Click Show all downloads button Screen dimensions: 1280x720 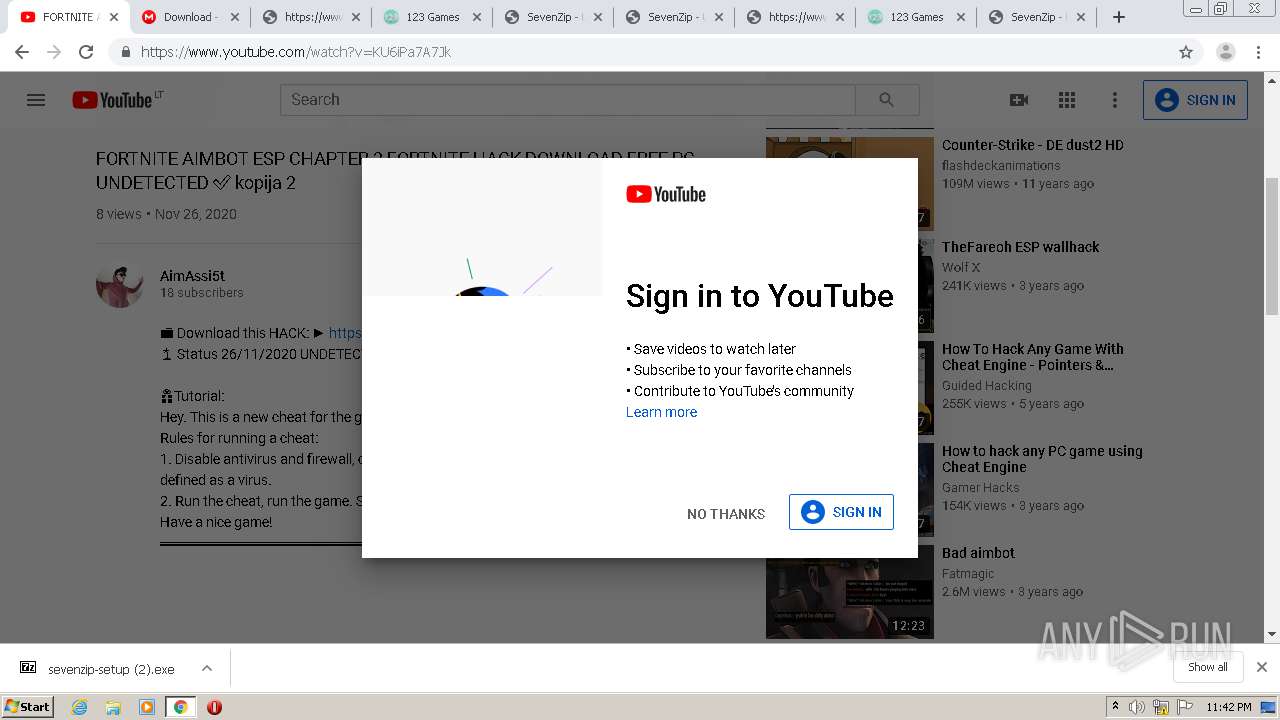click(1207, 667)
